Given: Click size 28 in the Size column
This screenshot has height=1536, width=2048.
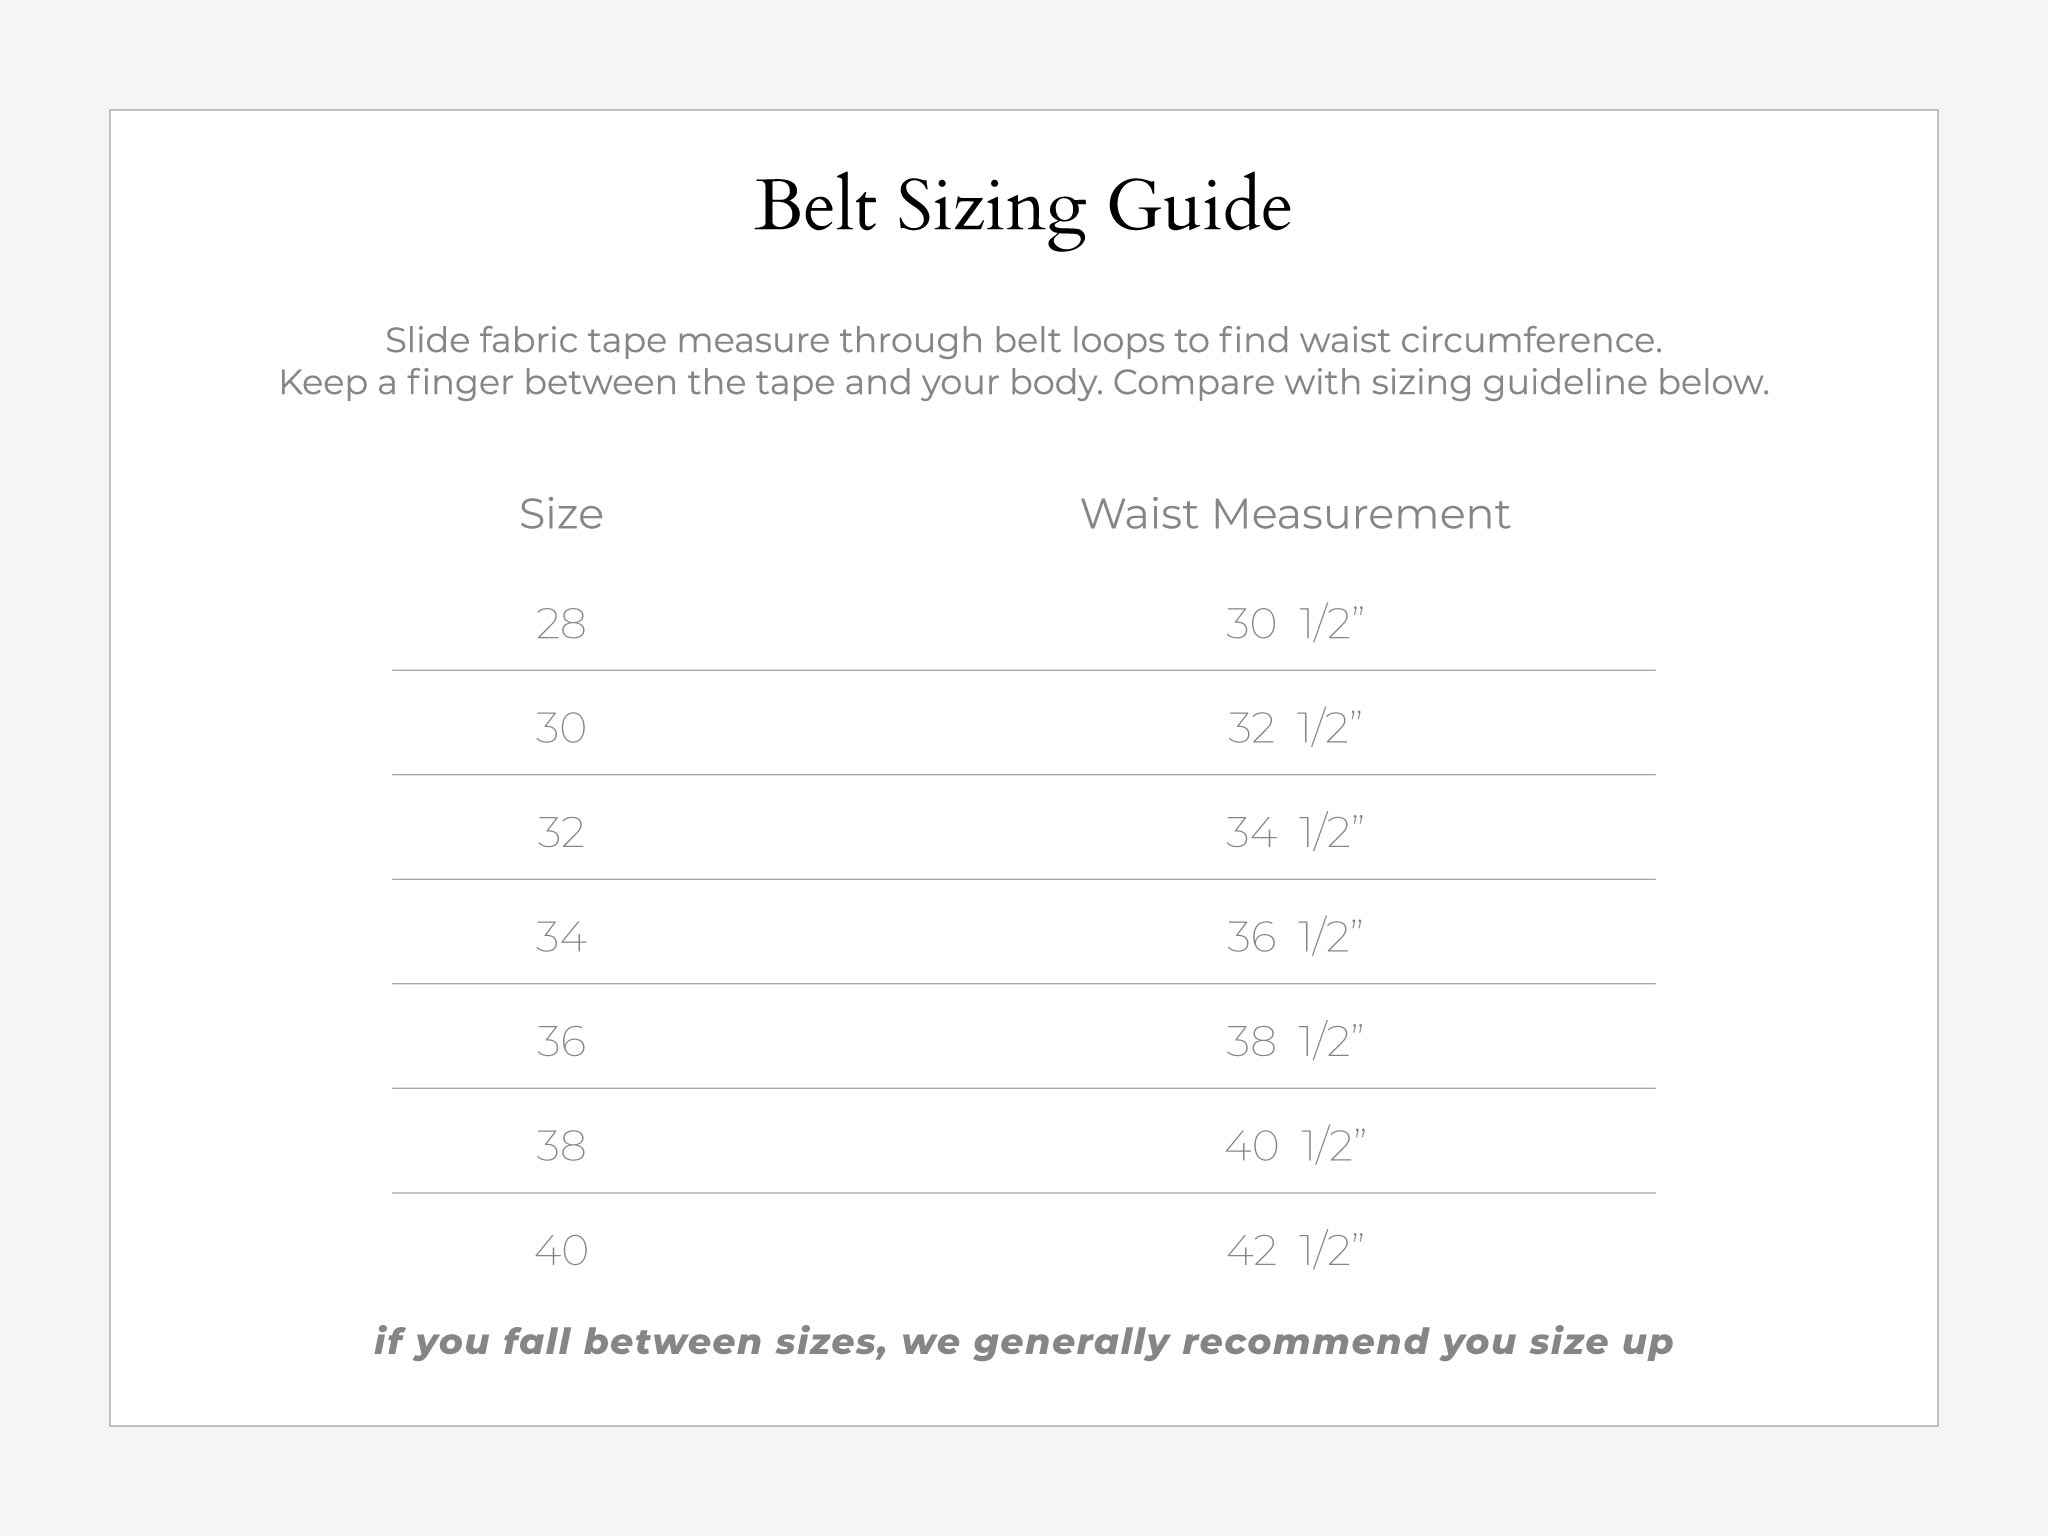Looking at the screenshot, I should click(561, 624).
